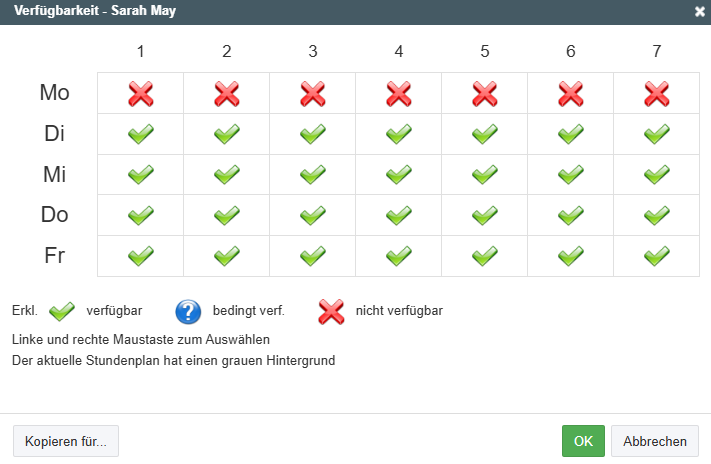Viewport: 711px width, 464px height.
Task: Open the Kopieren für... button
Action: (x=66, y=441)
